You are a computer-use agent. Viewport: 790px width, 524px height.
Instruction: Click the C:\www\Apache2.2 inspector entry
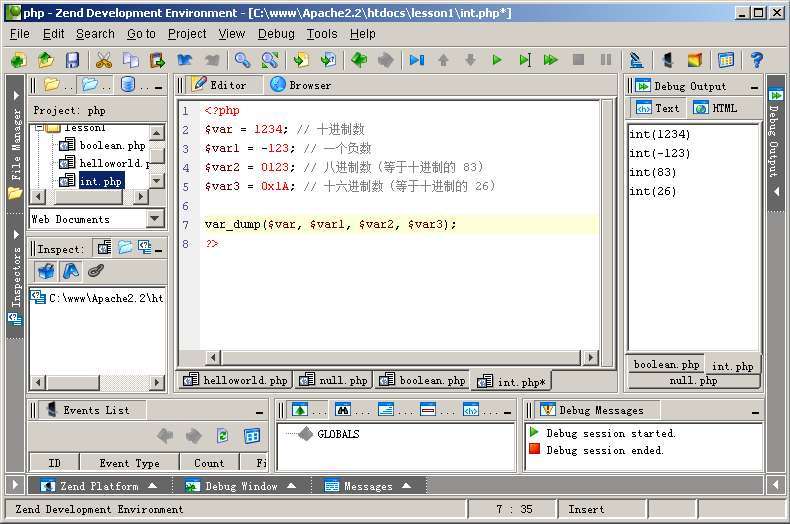(x=97, y=298)
